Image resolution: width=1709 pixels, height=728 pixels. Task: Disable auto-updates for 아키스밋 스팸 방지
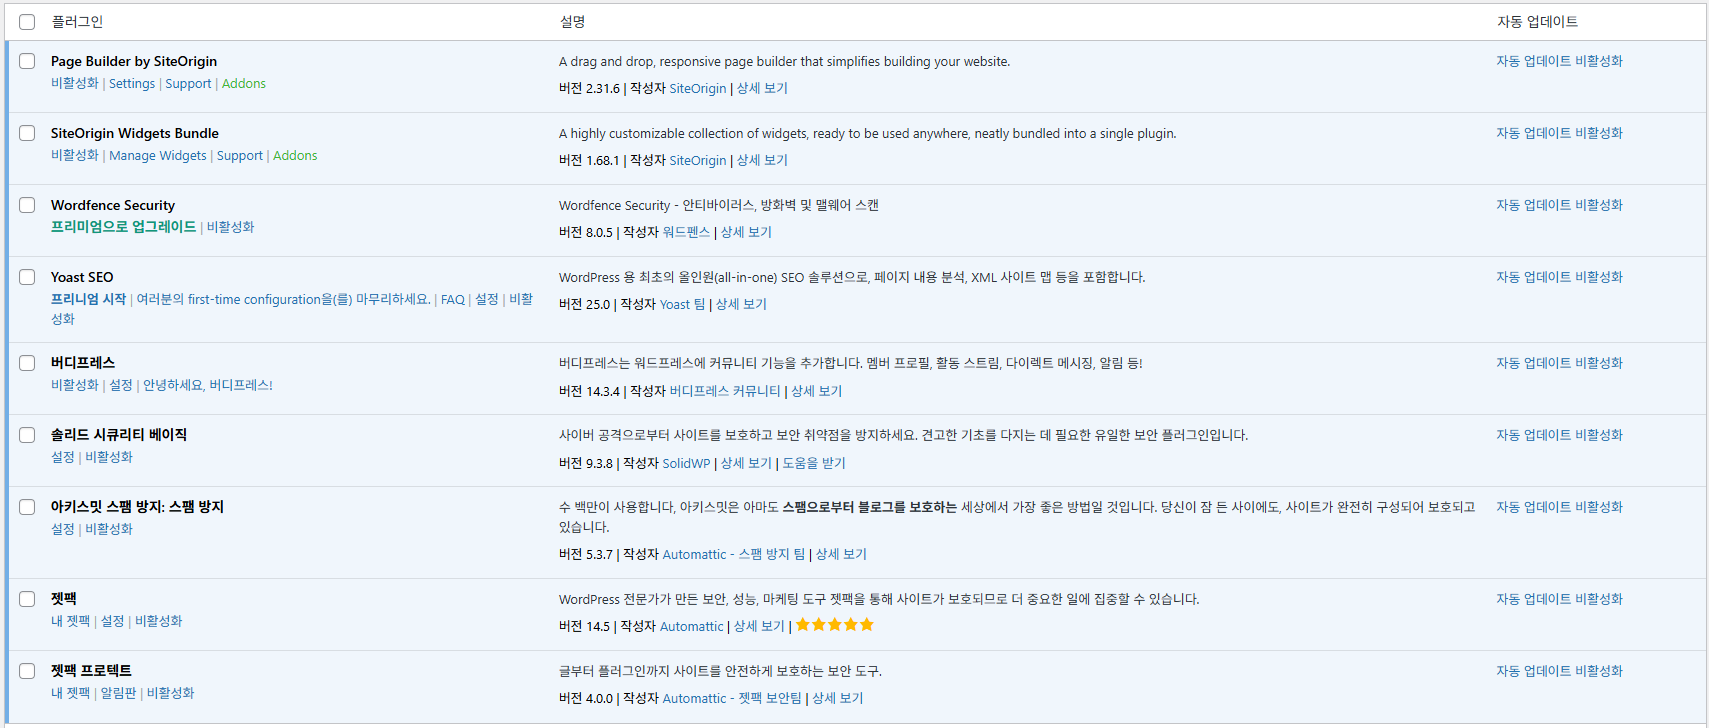pyautogui.click(x=1559, y=507)
